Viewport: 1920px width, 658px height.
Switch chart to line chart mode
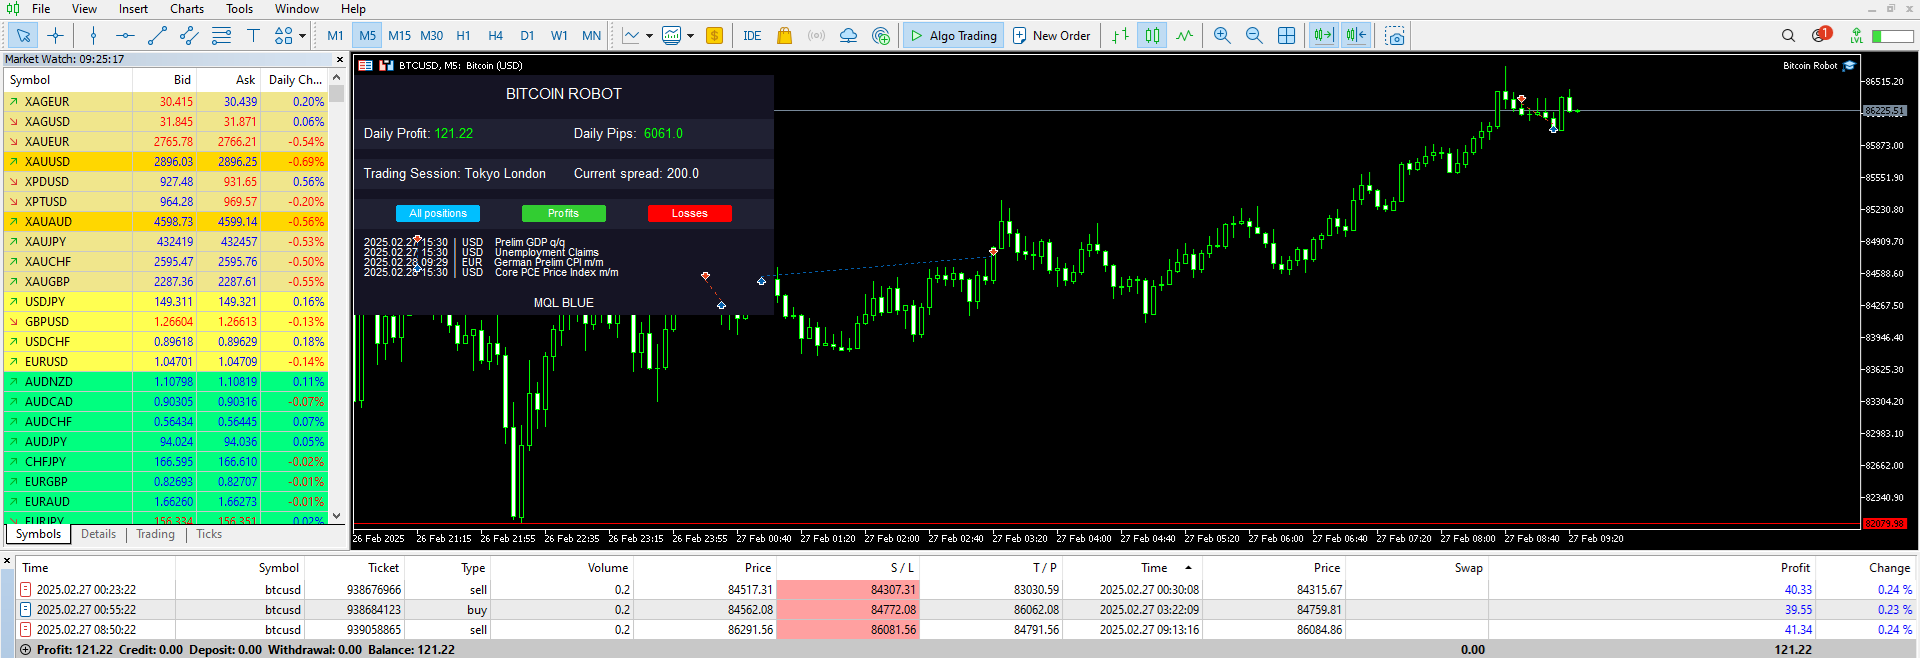pos(1184,36)
